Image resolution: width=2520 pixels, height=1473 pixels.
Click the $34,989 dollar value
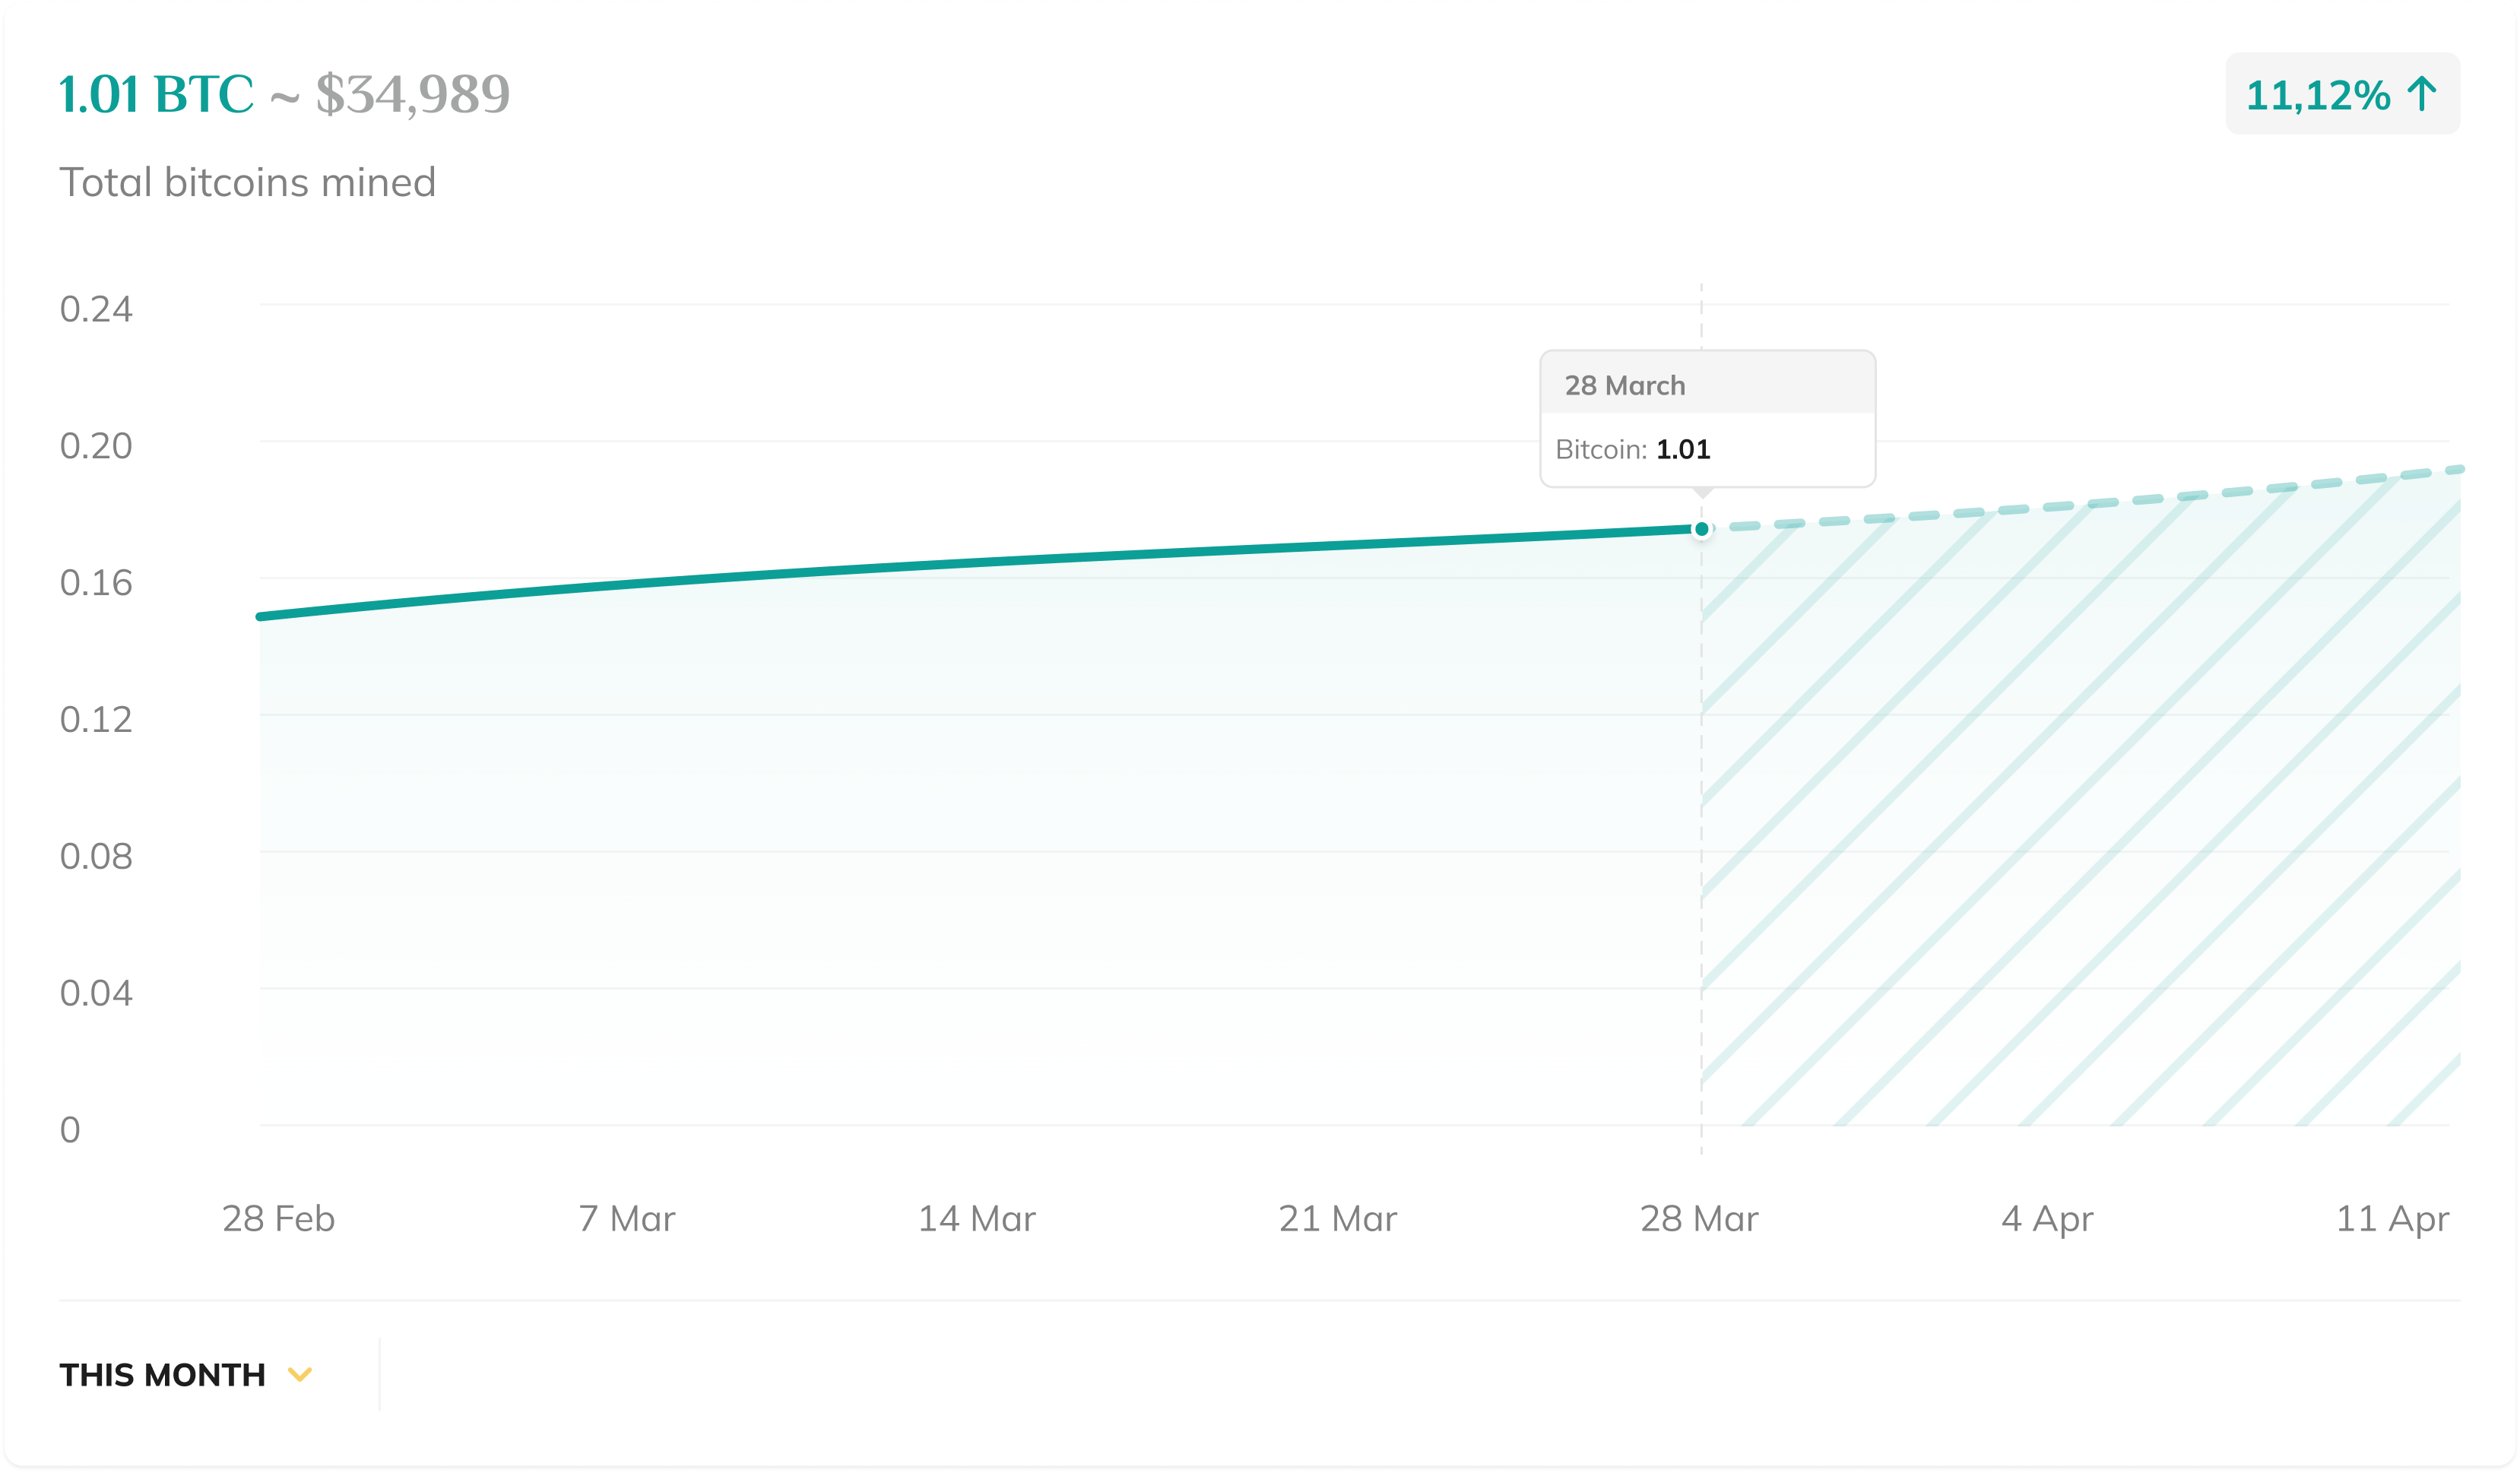coord(412,95)
